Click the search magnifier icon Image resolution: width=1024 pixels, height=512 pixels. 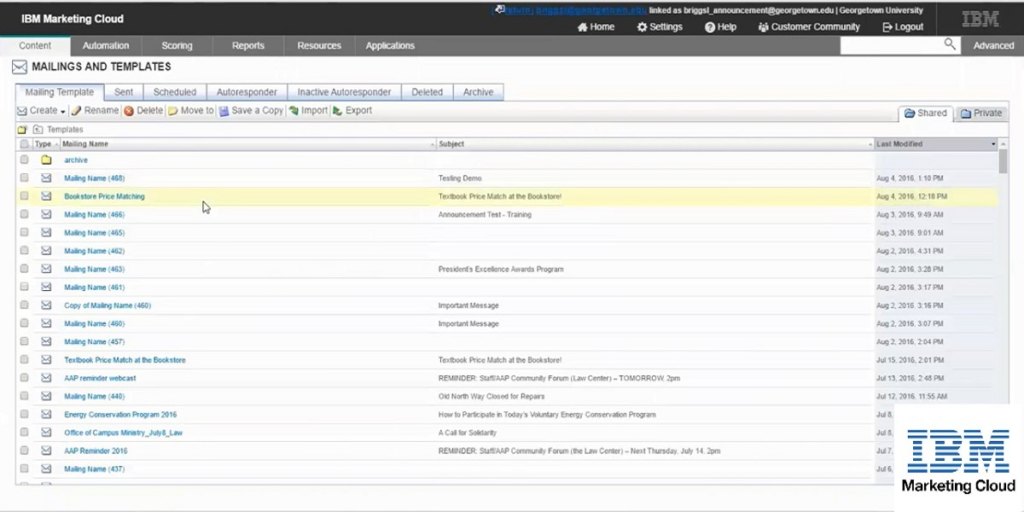pos(950,44)
